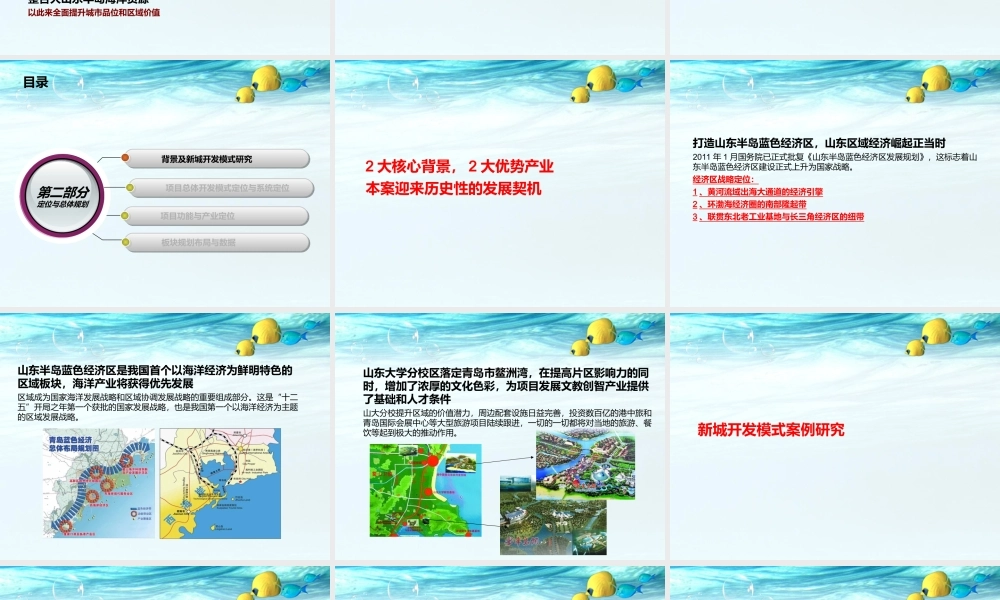Select the slide titled 新城开发模式案例研究

click(x=835, y=436)
